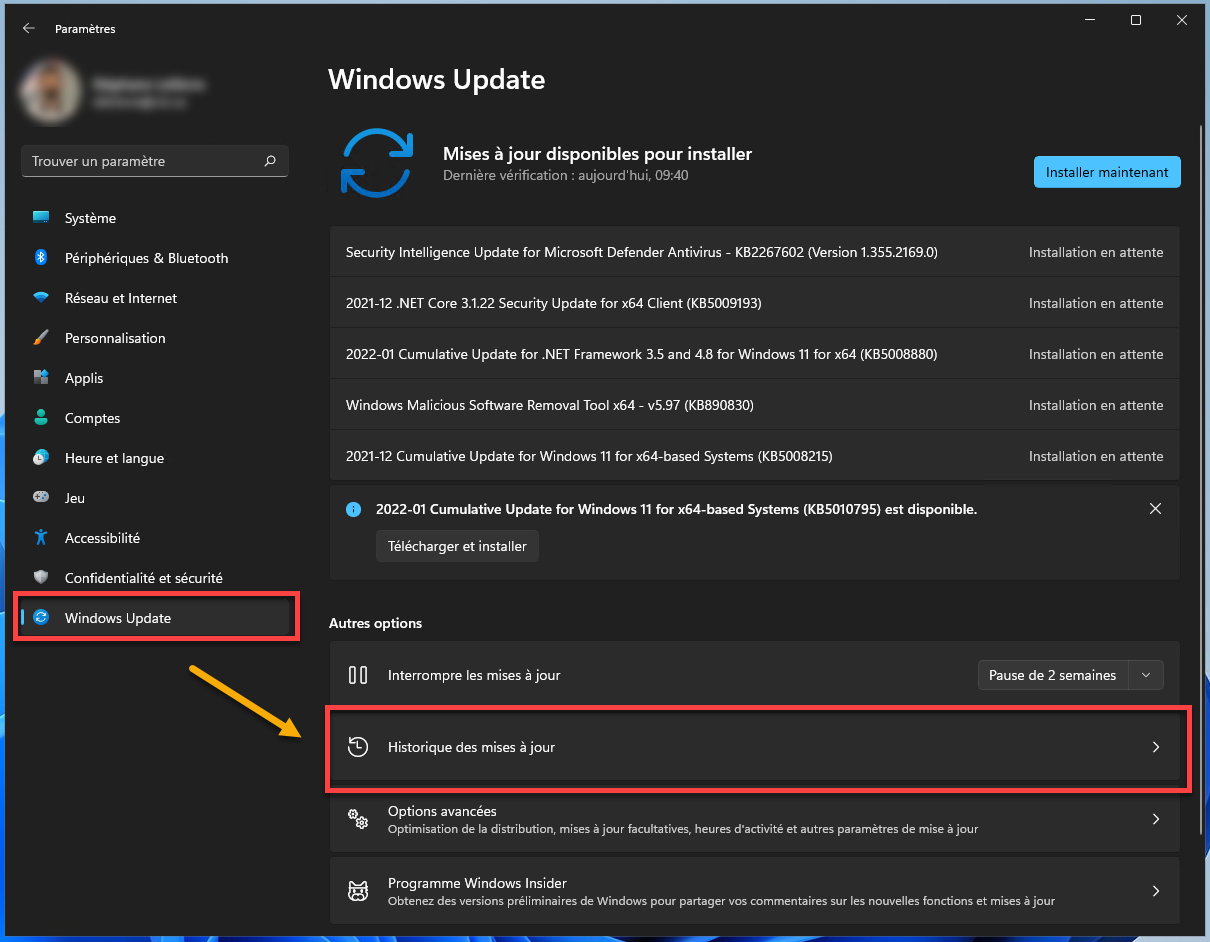This screenshot has height=942, width=1210.
Task: Click the Système monitor icon
Action: pos(41,218)
